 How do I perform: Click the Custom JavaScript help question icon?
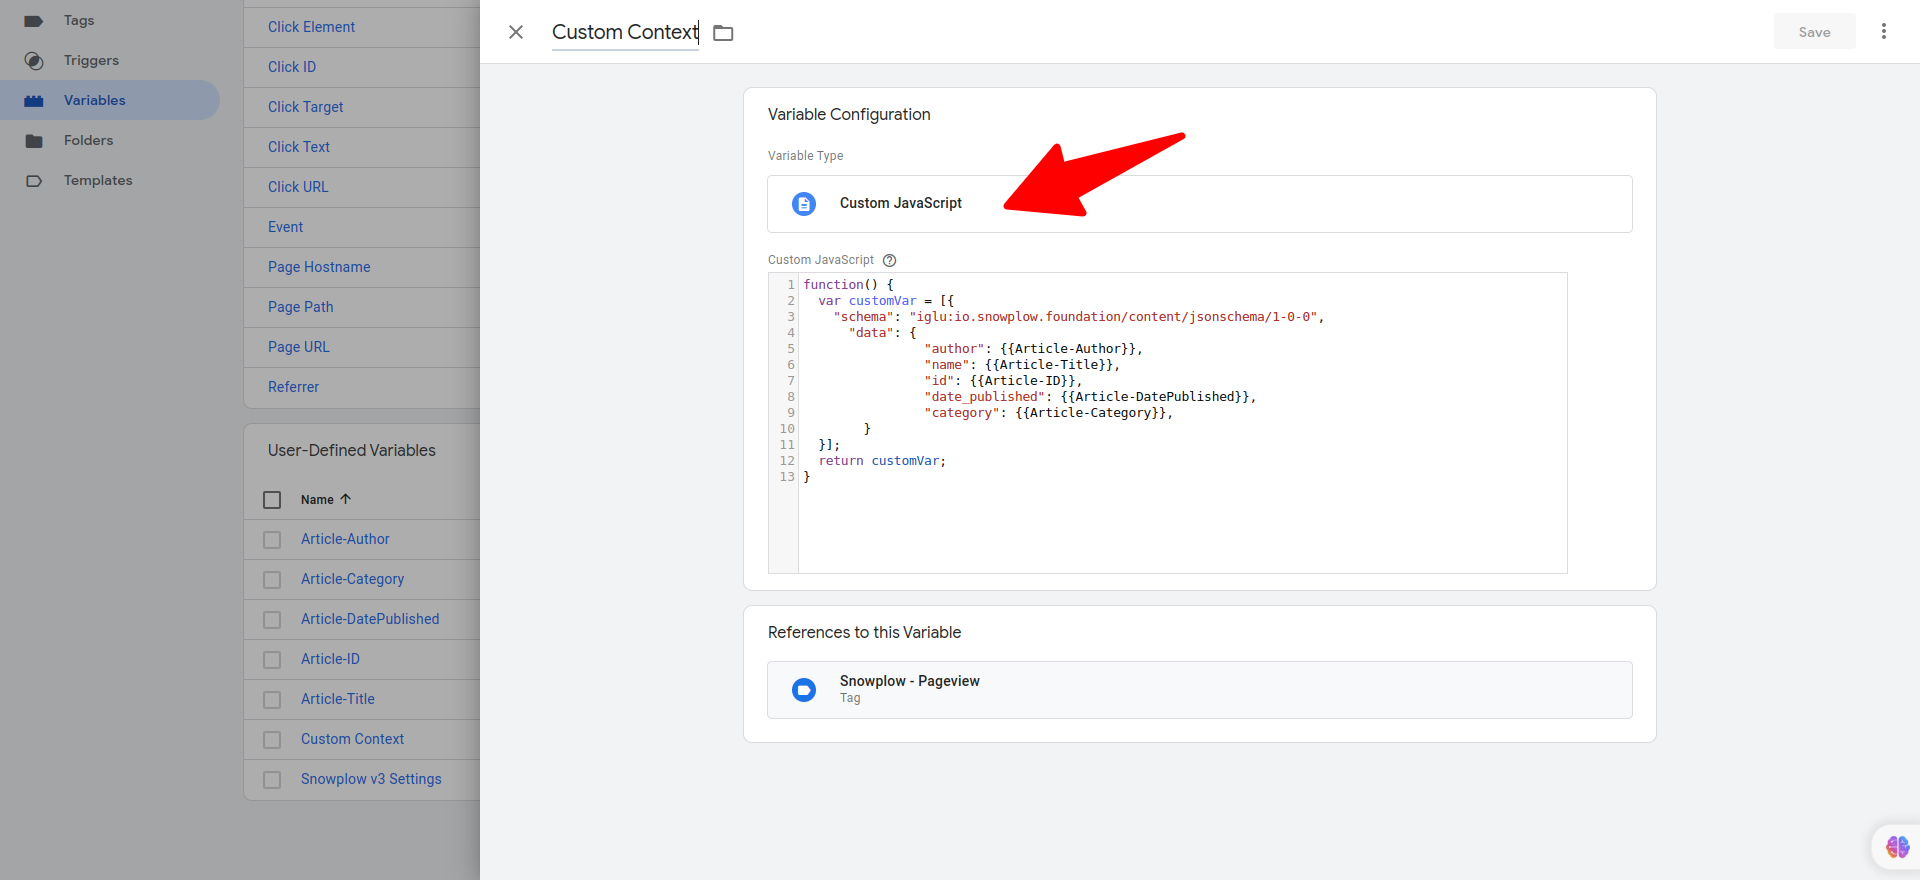[890, 260]
